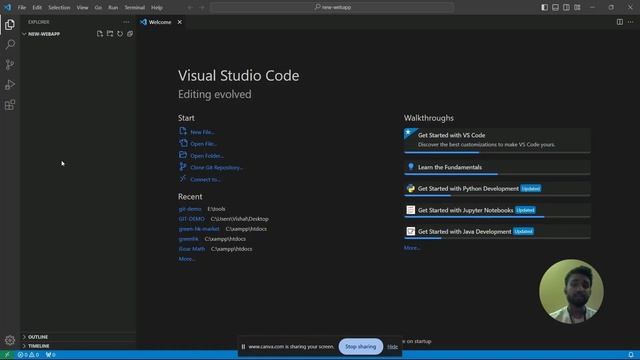The width and height of the screenshot is (640, 360).
Task: Click the remote window indicator in status bar
Action: pyautogui.click(x=7, y=355)
